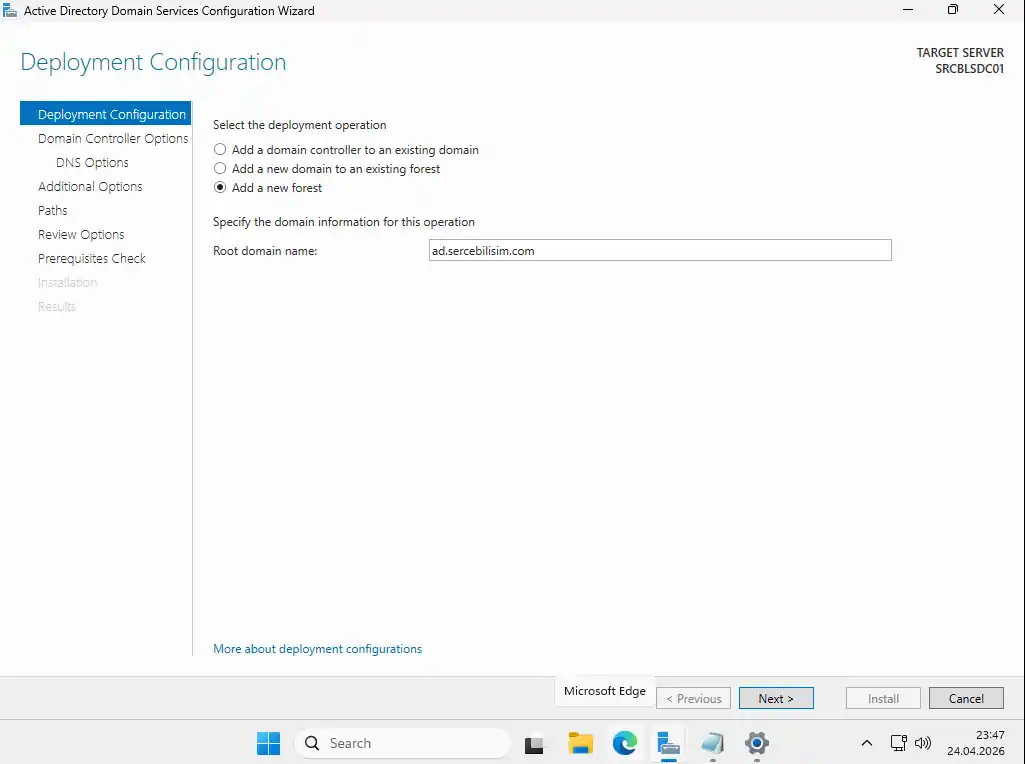Viewport: 1025px width, 764px height.
Task: Click the Previous button
Action: 693,698
